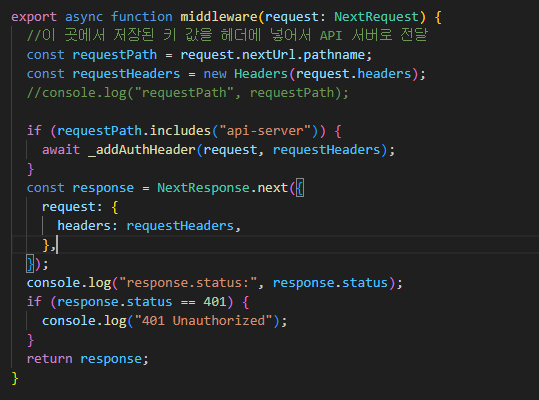The height and width of the screenshot is (400, 539).
Task: Click "NextResponse" in the response declaration
Action: tap(204, 188)
